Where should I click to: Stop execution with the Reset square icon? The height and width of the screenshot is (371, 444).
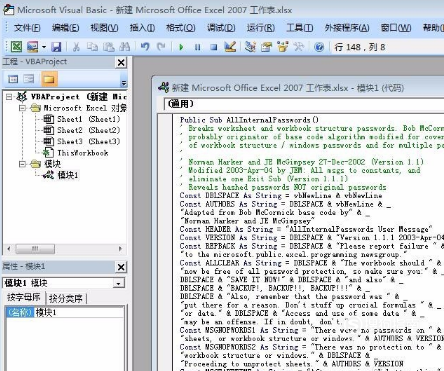click(214, 47)
